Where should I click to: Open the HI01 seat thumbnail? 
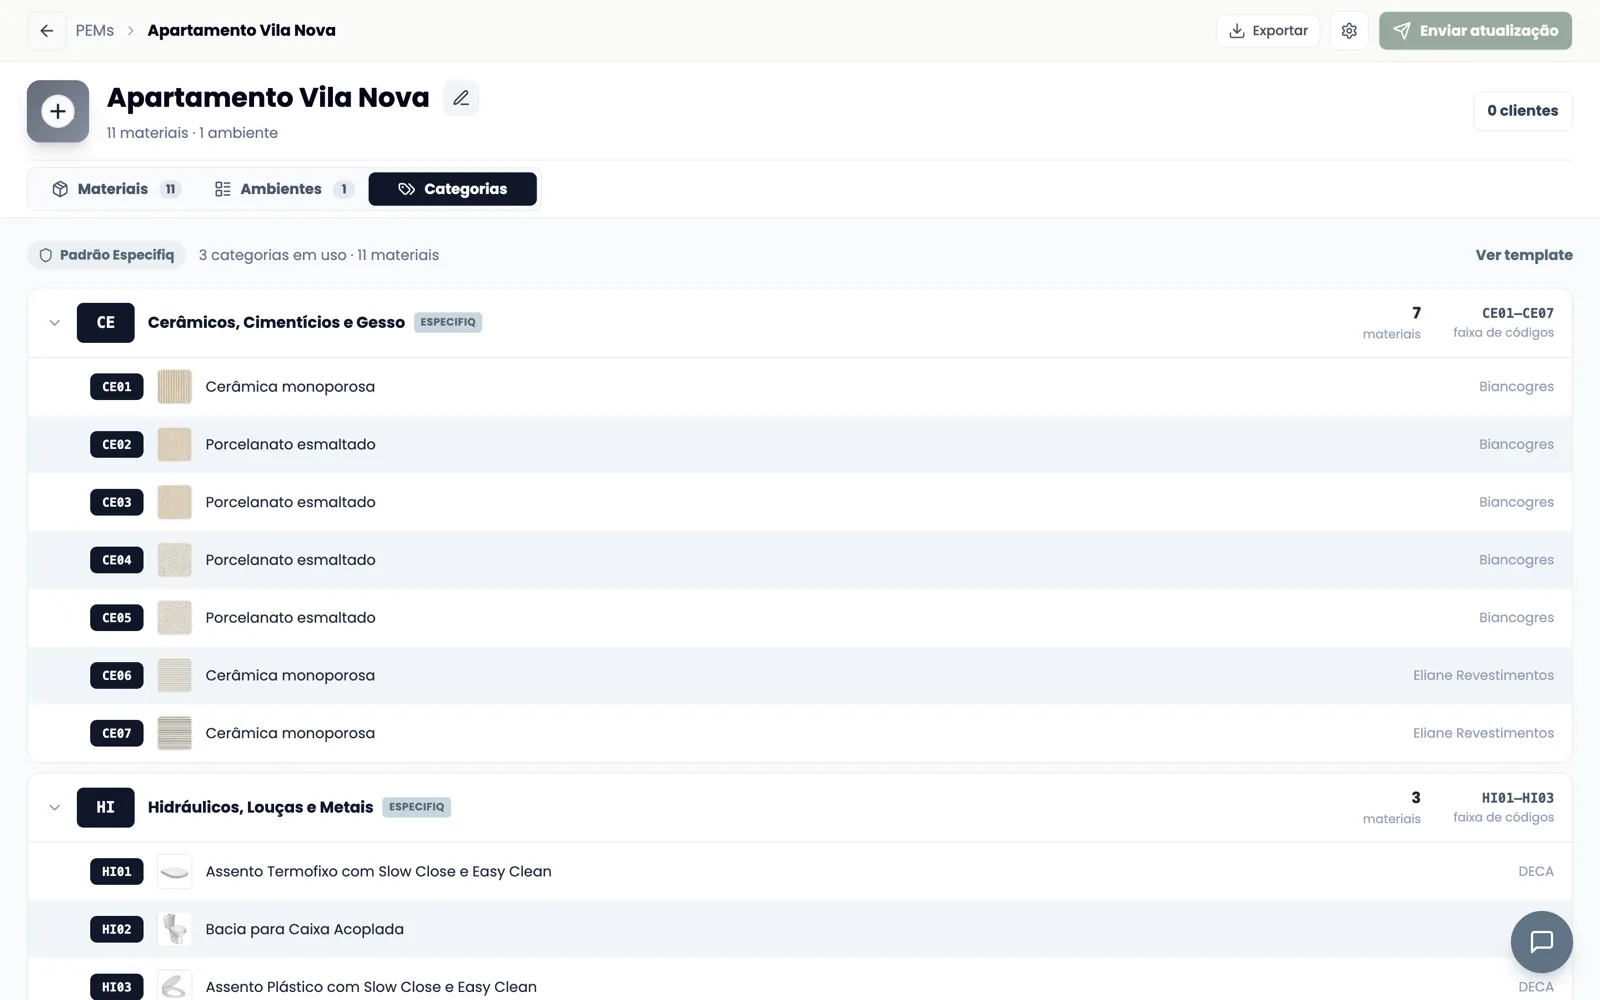[x=174, y=872]
